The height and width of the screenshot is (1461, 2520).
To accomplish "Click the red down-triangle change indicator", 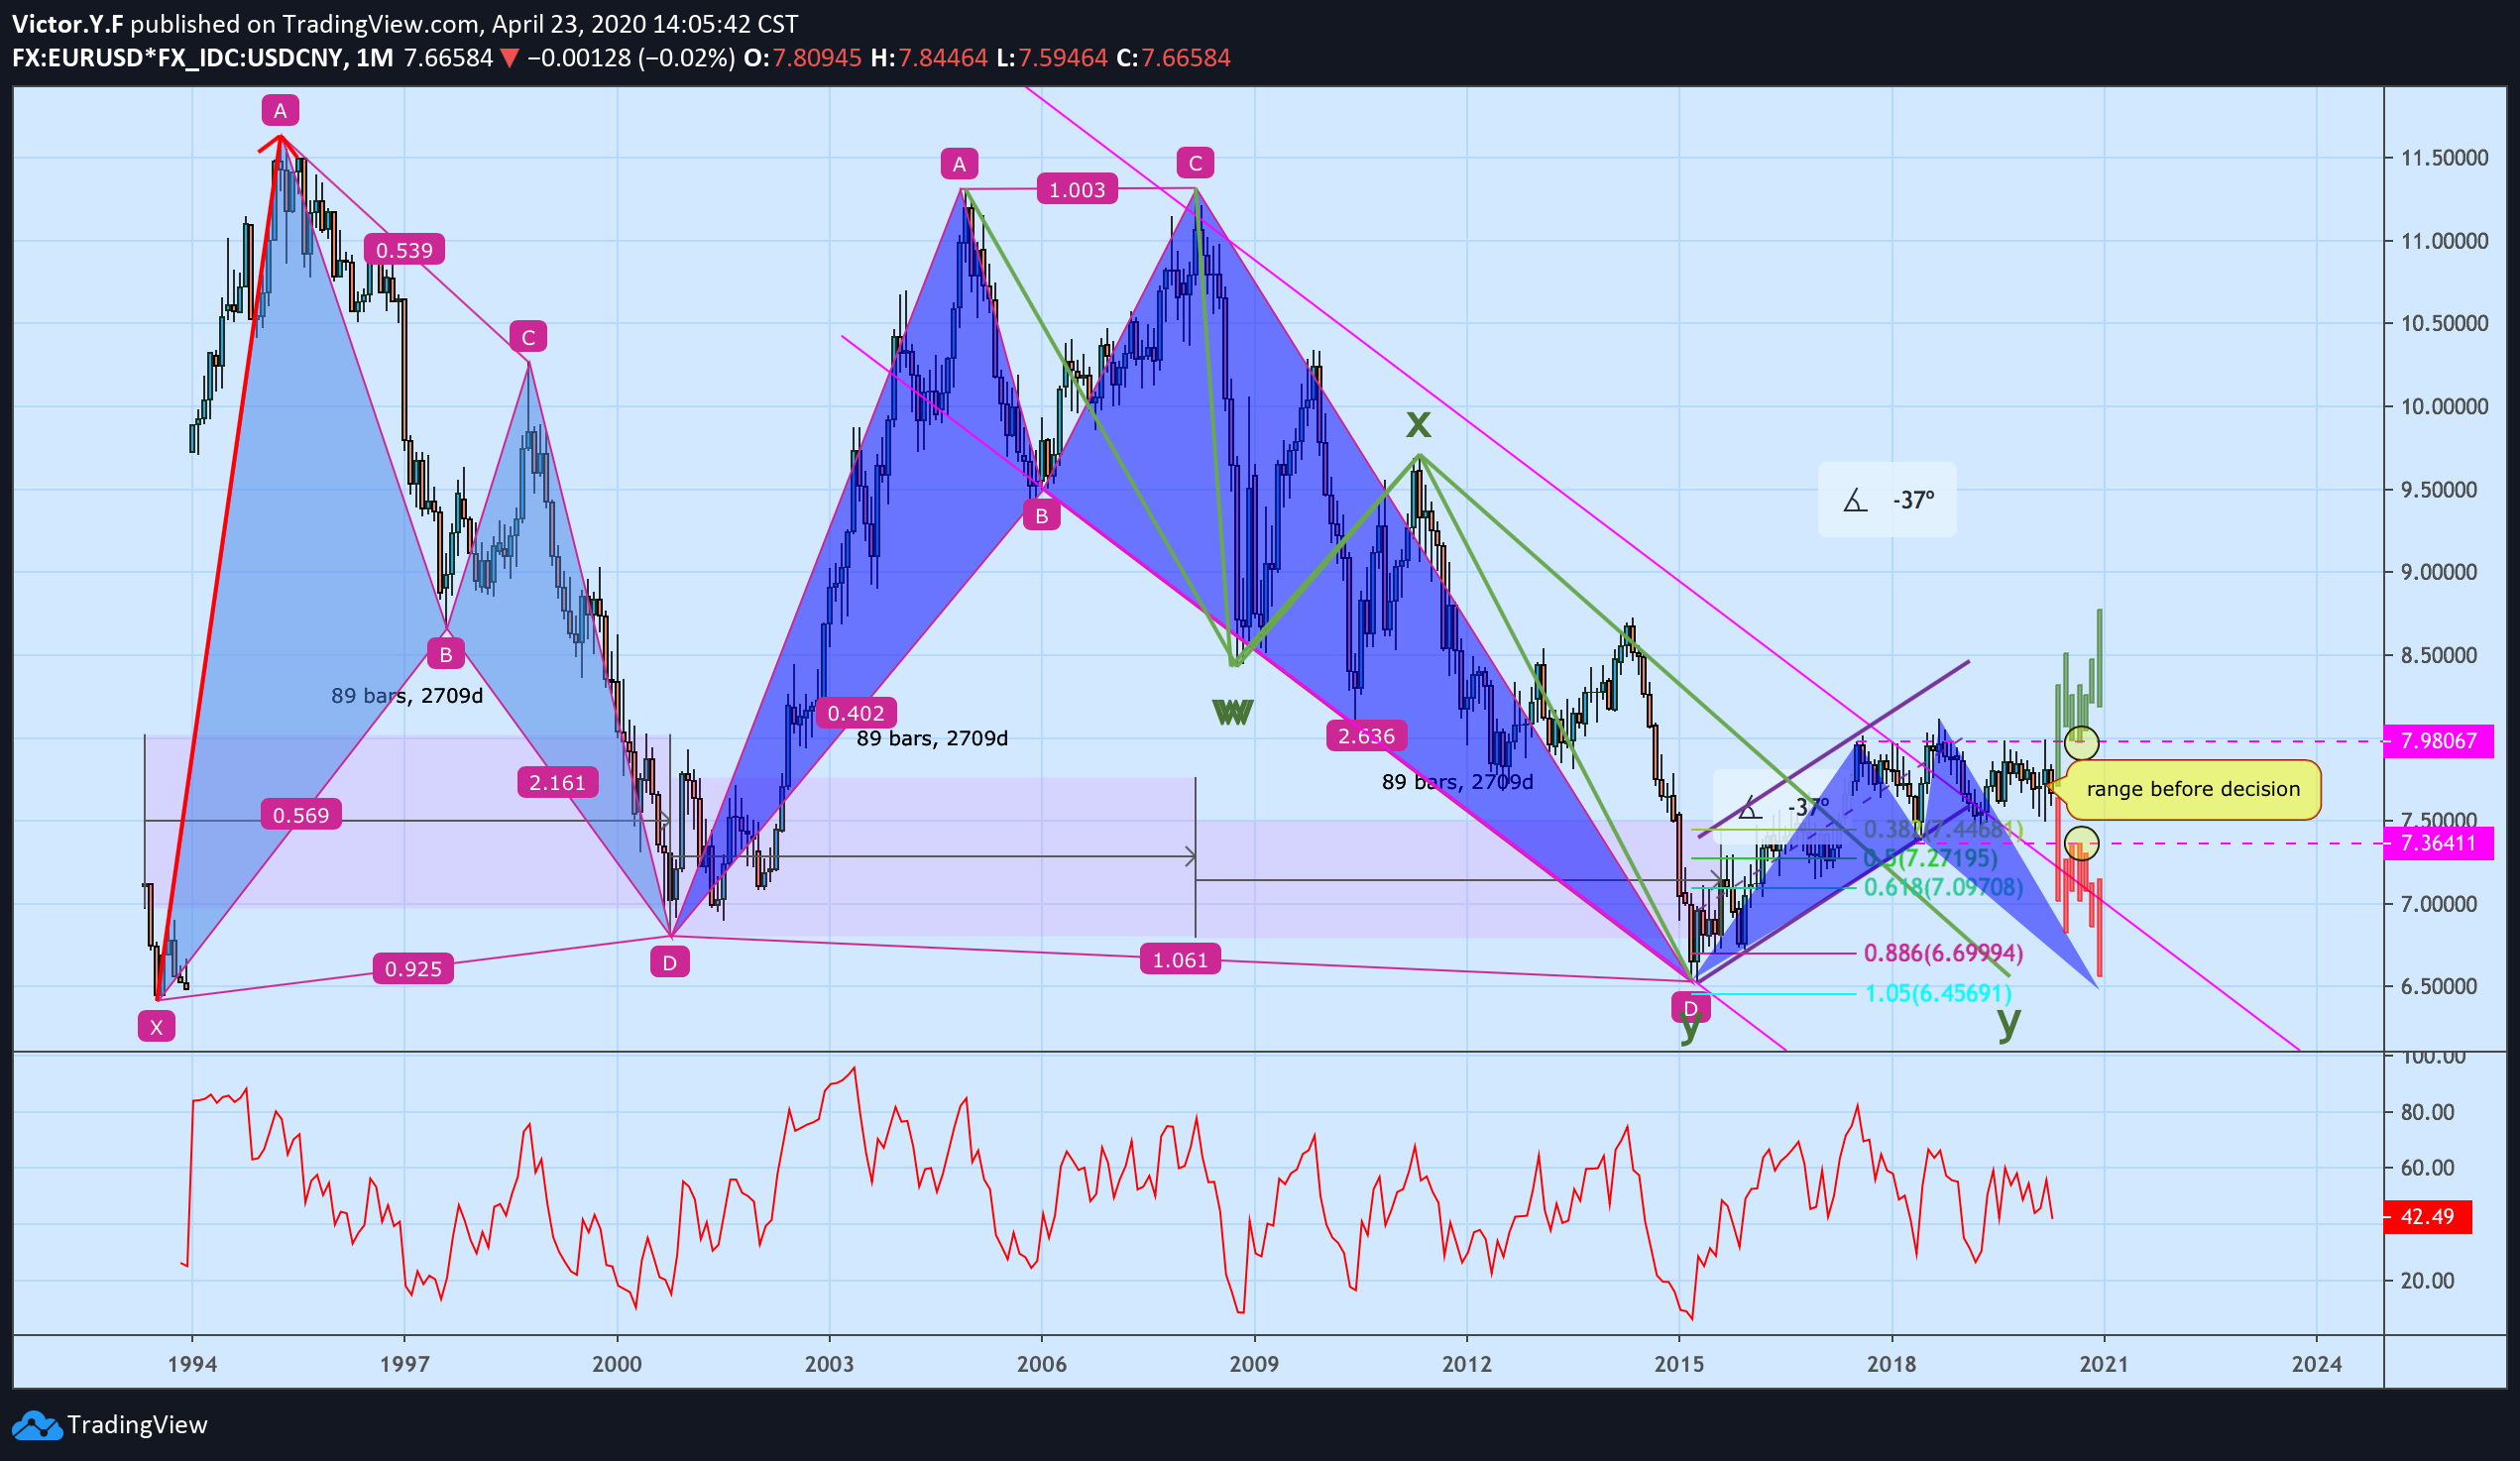I will point(509,58).
